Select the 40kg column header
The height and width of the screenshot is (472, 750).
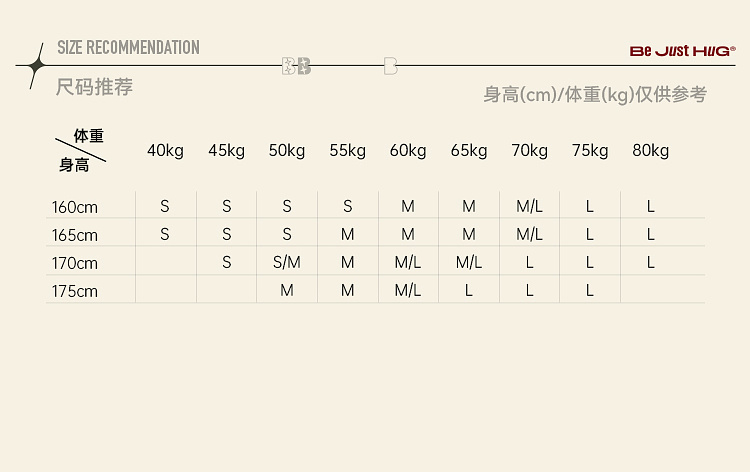pyautogui.click(x=165, y=150)
